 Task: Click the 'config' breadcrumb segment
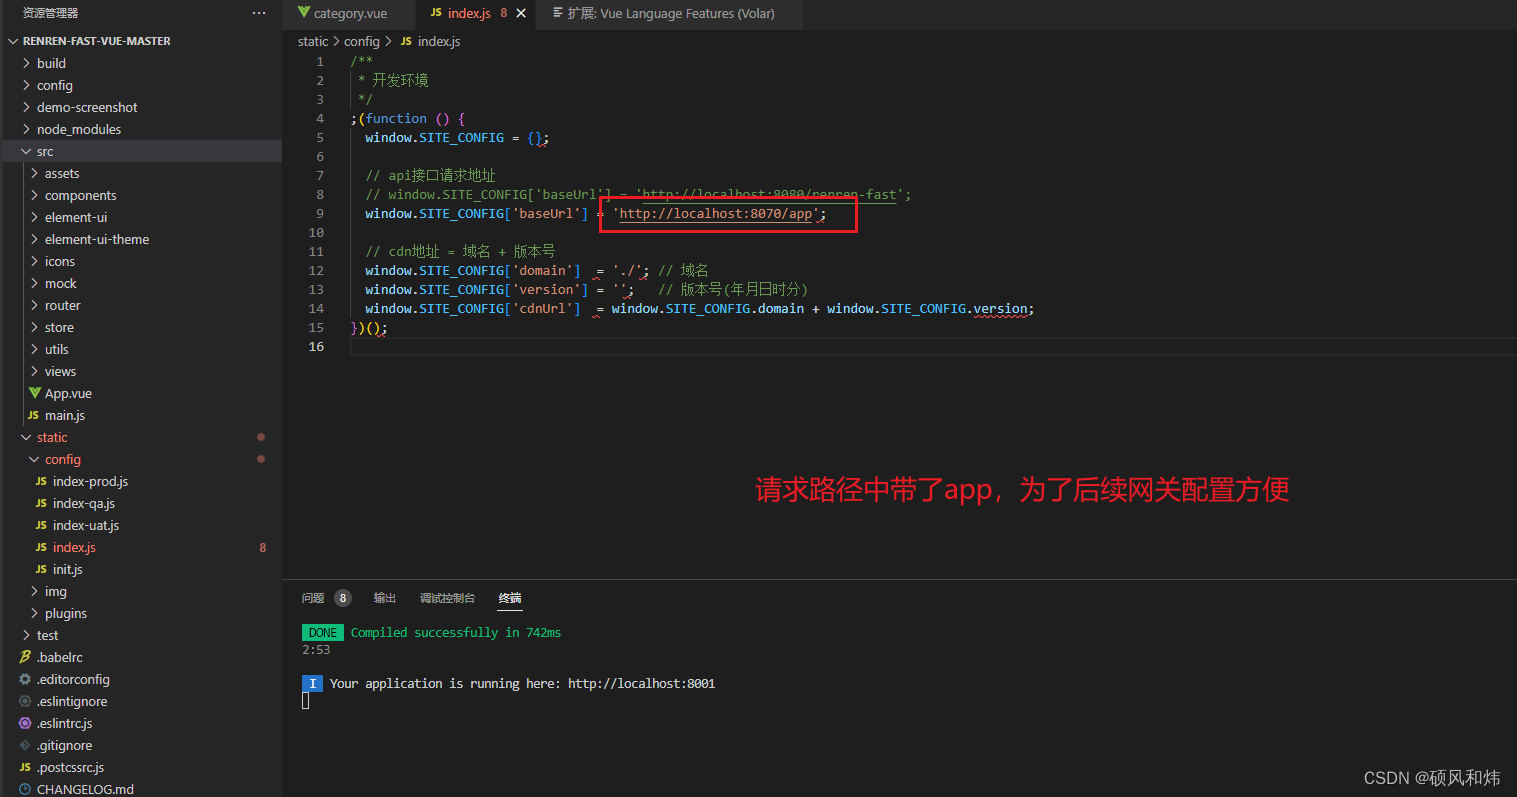click(361, 41)
